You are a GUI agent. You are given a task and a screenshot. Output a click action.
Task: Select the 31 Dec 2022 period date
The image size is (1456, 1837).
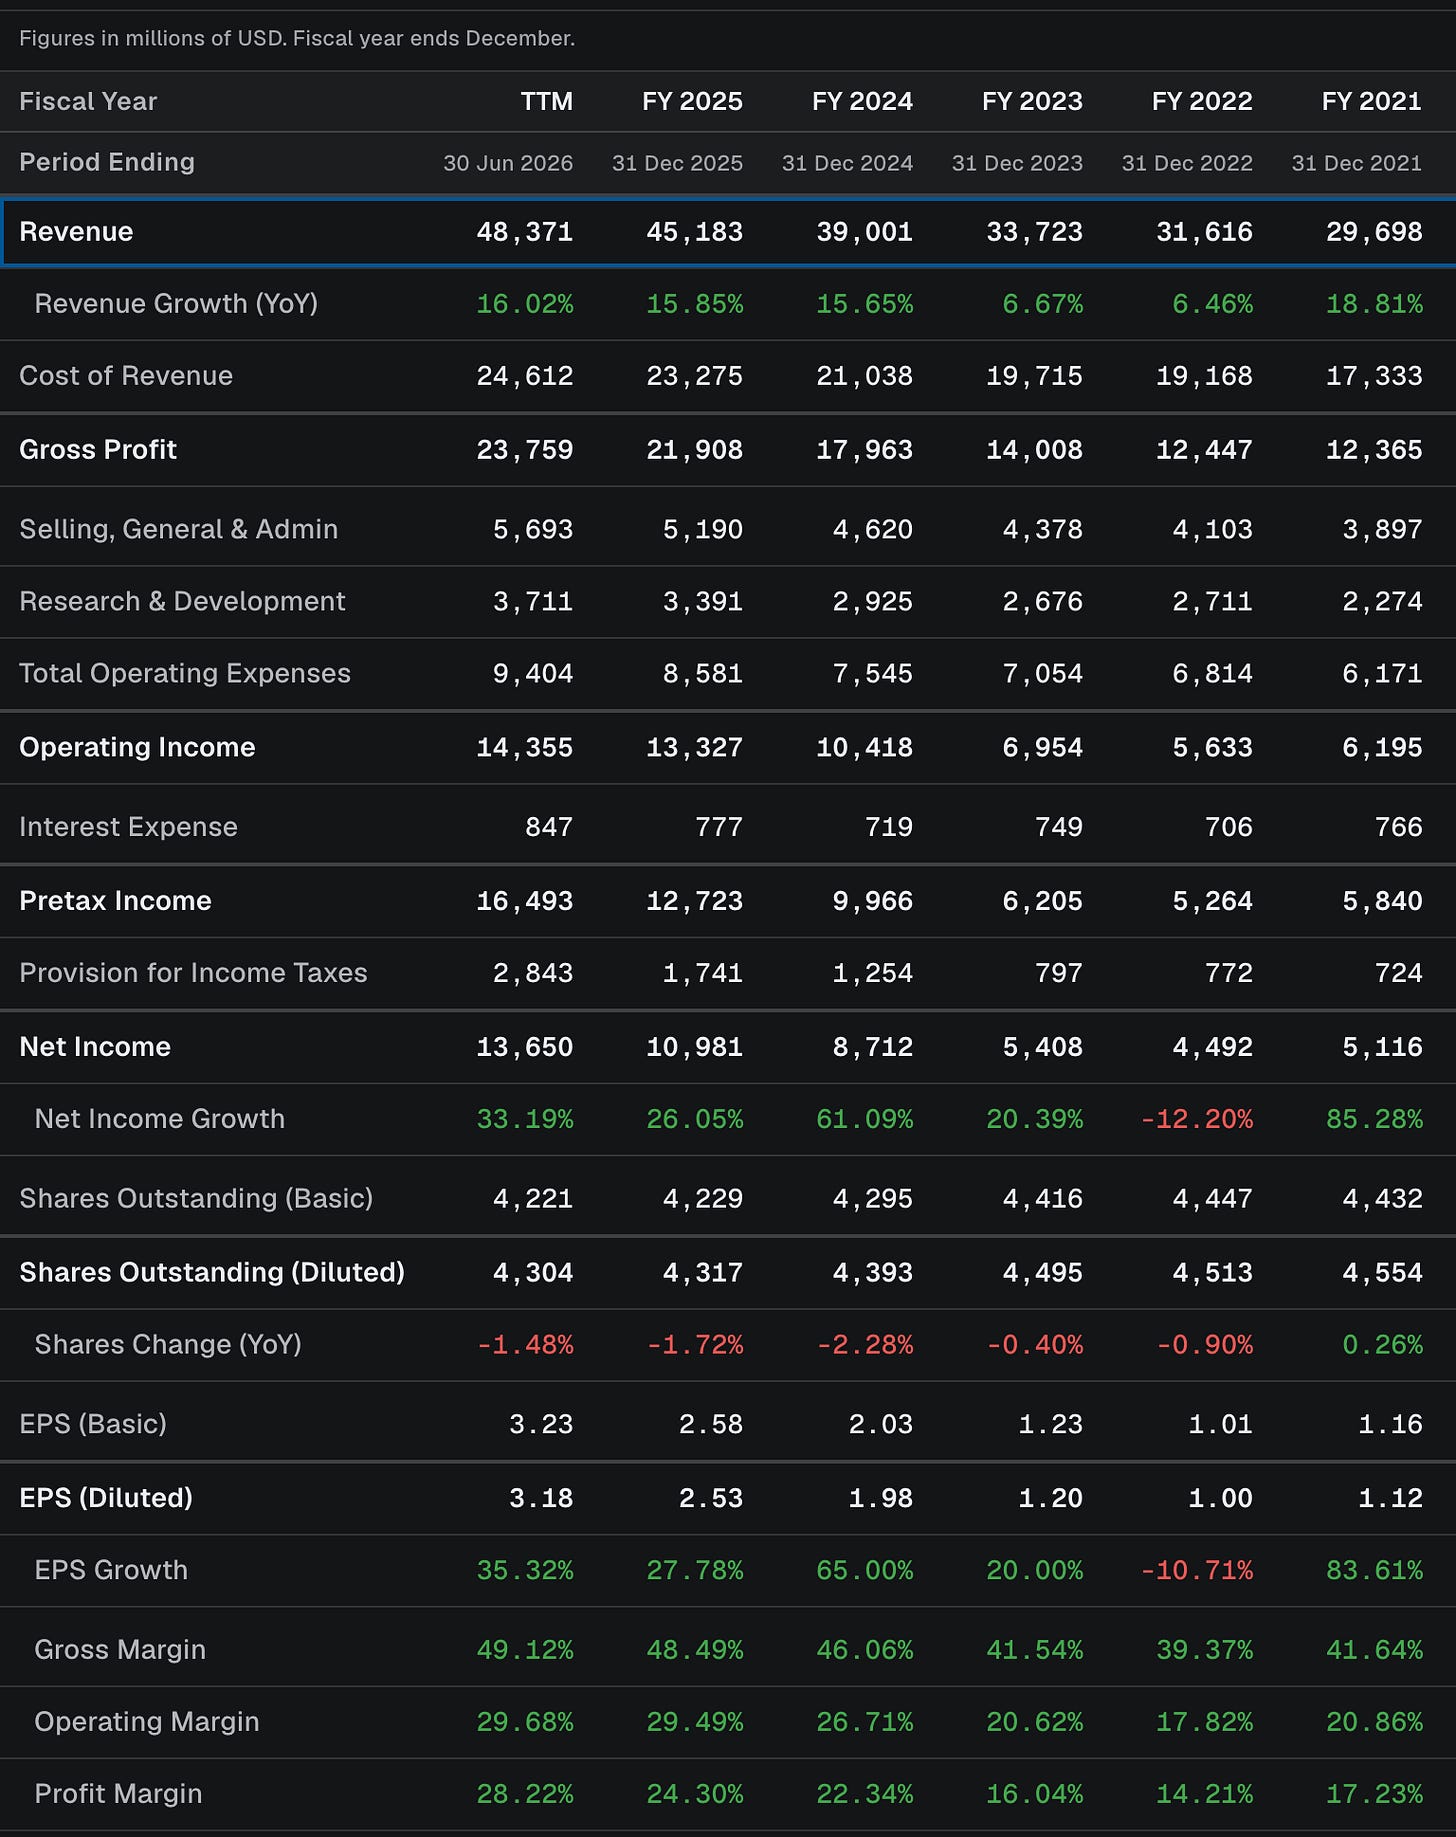tap(1187, 163)
